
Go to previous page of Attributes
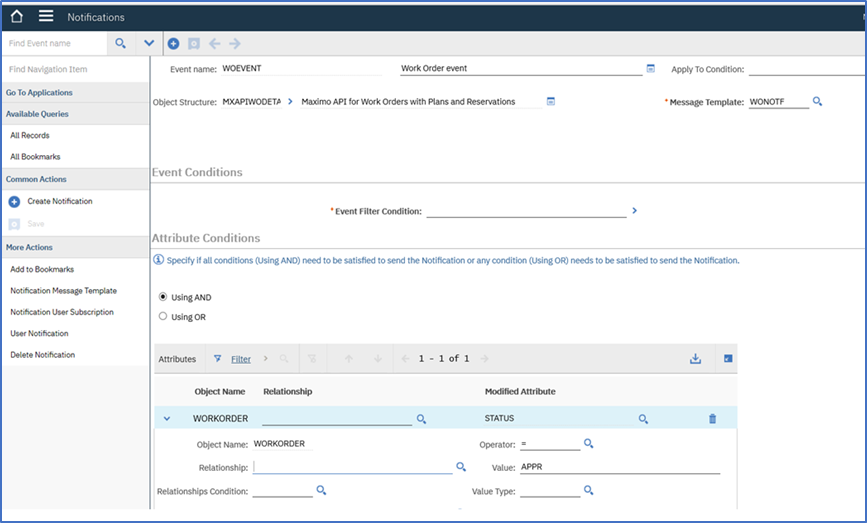tap(405, 359)
